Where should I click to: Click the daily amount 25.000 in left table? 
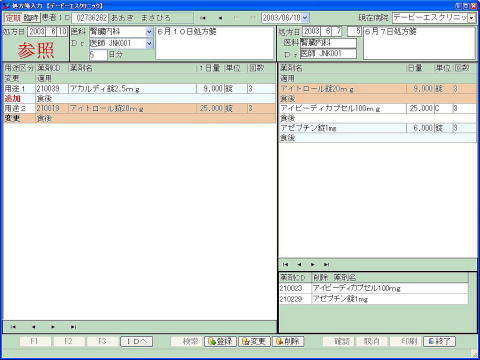210,108
